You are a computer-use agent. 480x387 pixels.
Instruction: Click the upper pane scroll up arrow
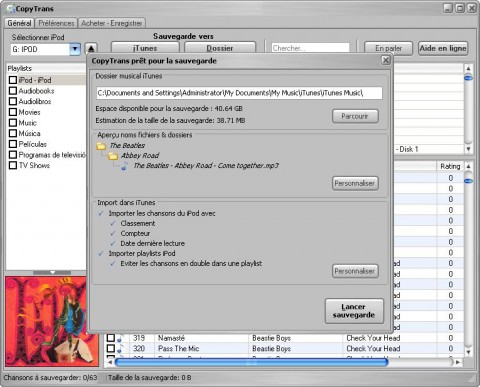[468, 68]
